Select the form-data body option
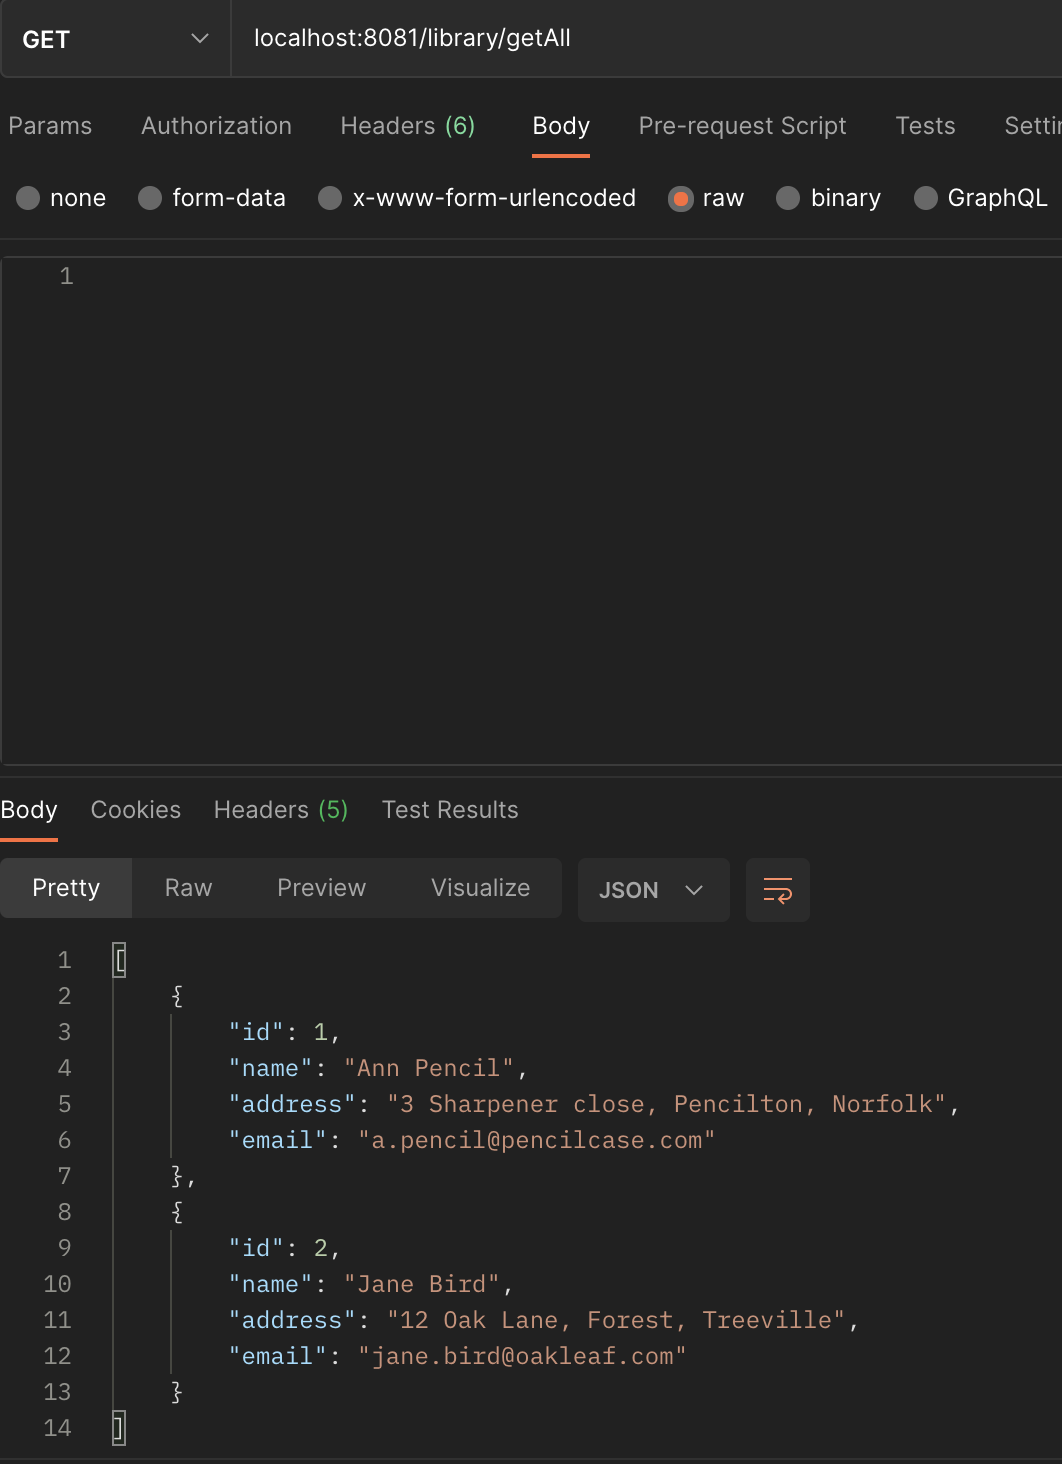The height and width of the screenshot is (1464, 1062). 212,198
